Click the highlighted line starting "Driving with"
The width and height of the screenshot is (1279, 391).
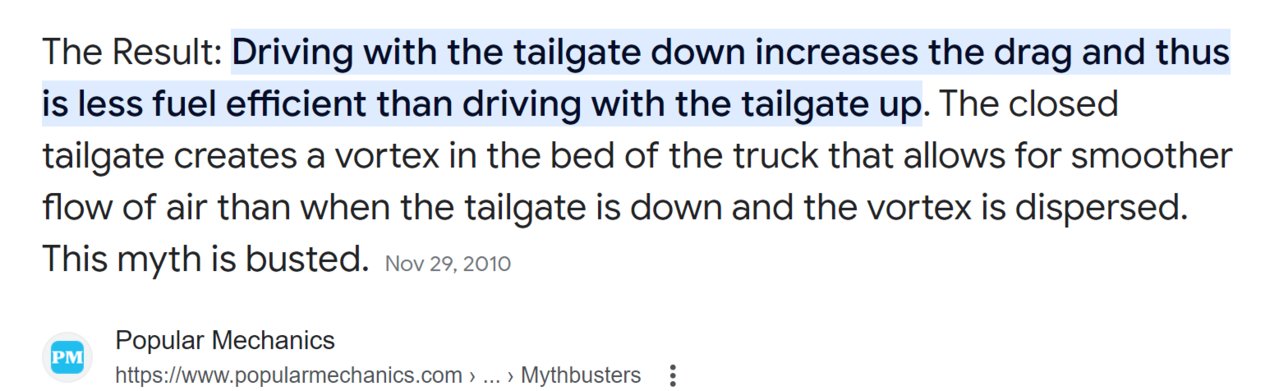[731, 52]
